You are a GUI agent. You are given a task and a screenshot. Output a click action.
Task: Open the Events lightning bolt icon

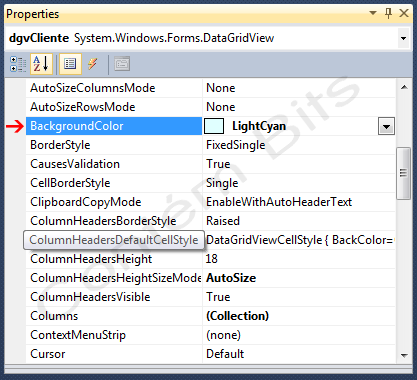(x=93, y=64)
